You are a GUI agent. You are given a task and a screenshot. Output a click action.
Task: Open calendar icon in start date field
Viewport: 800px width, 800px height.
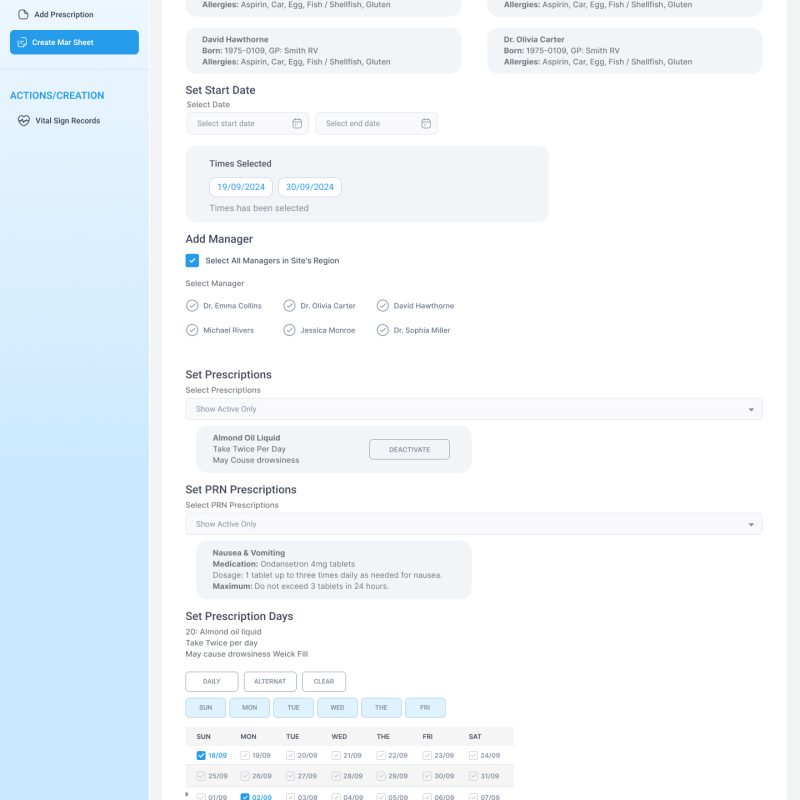[x=297, y=124]
